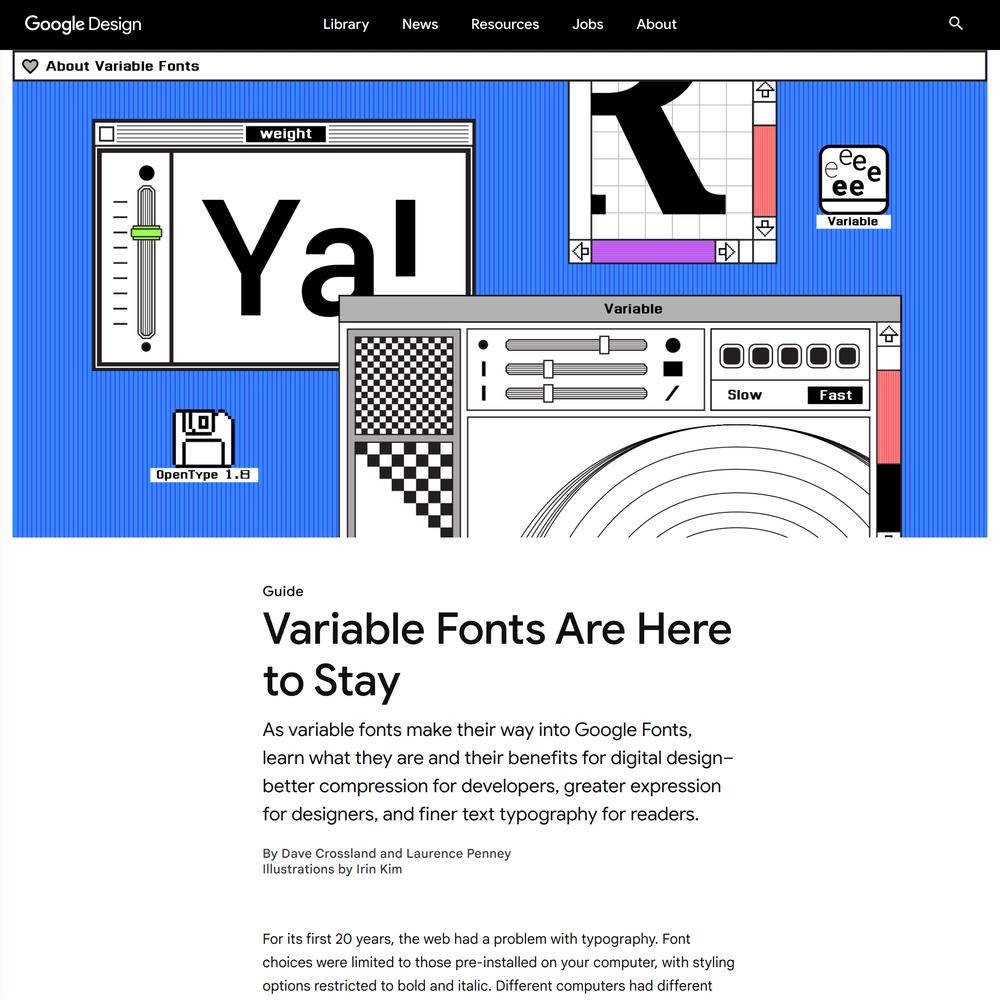Click the purple horizontal scrollbar under the R glyph
This screenshot has width=1000, height=1000.
tap(653, 251)
